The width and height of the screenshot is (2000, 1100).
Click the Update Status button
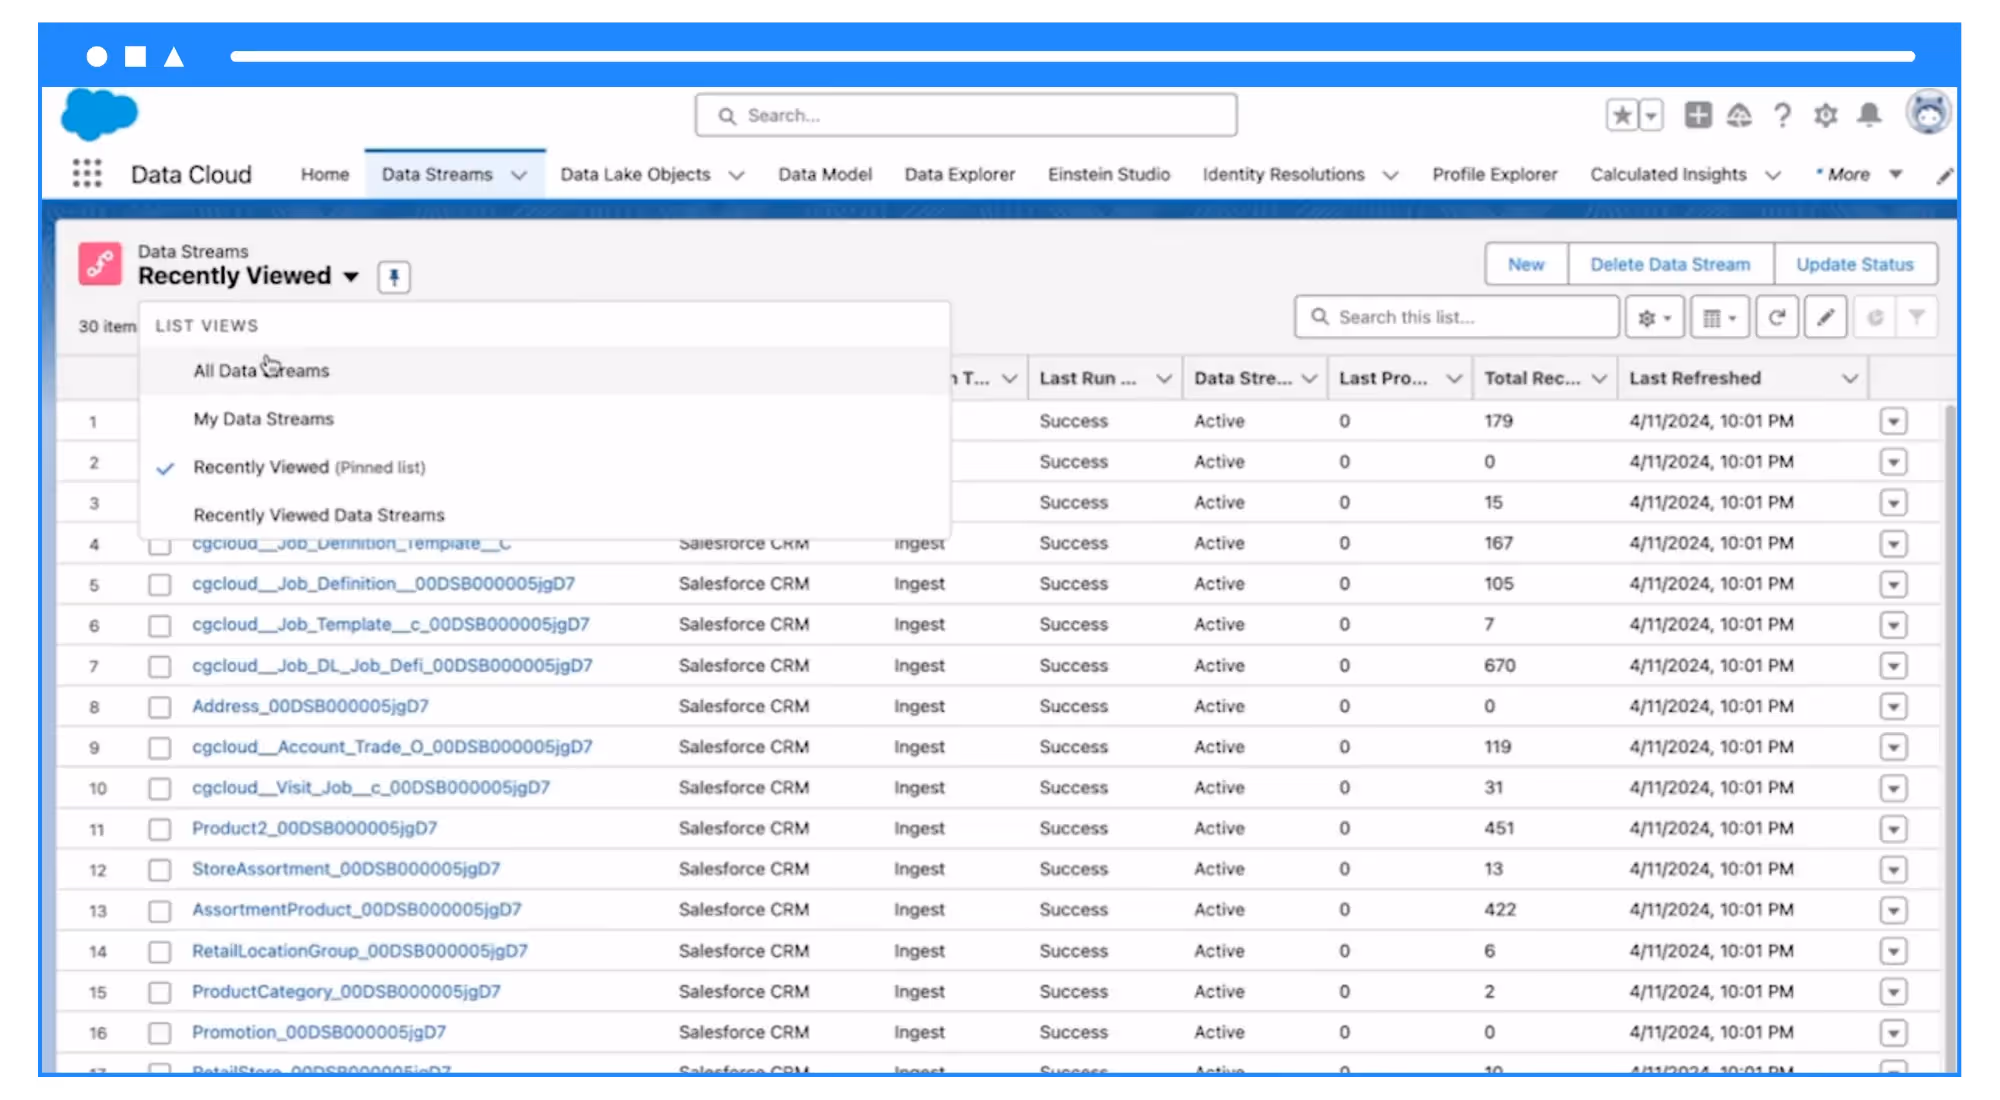point(1855,265)
